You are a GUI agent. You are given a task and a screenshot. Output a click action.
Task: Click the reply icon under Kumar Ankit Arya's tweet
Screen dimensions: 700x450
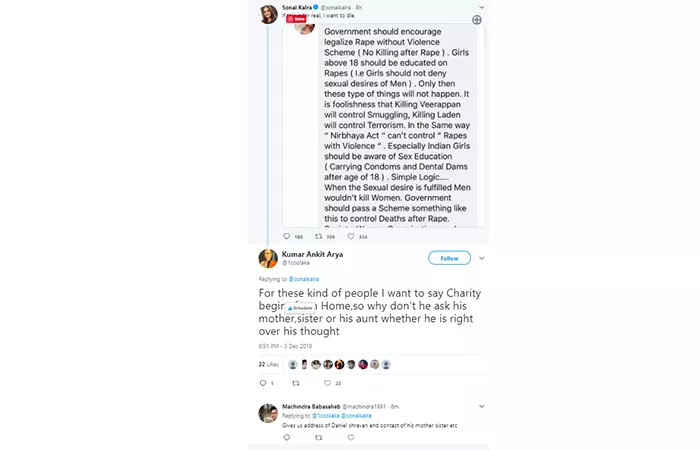click(x=263, y=382)
